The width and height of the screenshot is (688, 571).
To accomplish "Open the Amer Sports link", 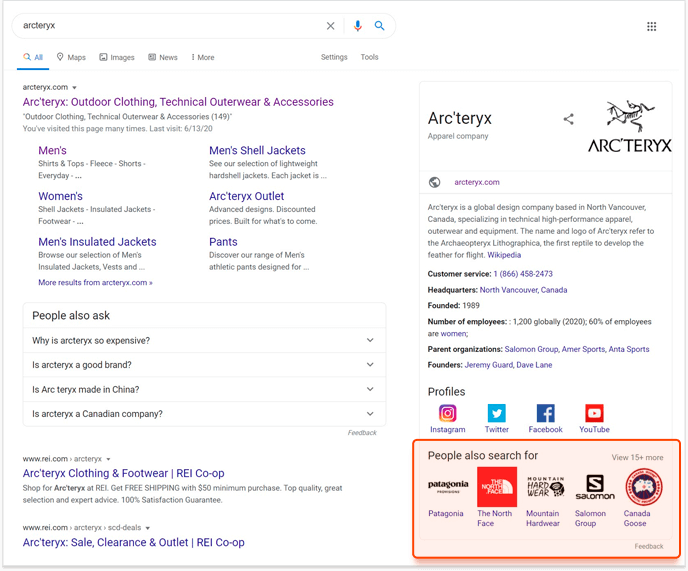I will (x=584, y=349).
